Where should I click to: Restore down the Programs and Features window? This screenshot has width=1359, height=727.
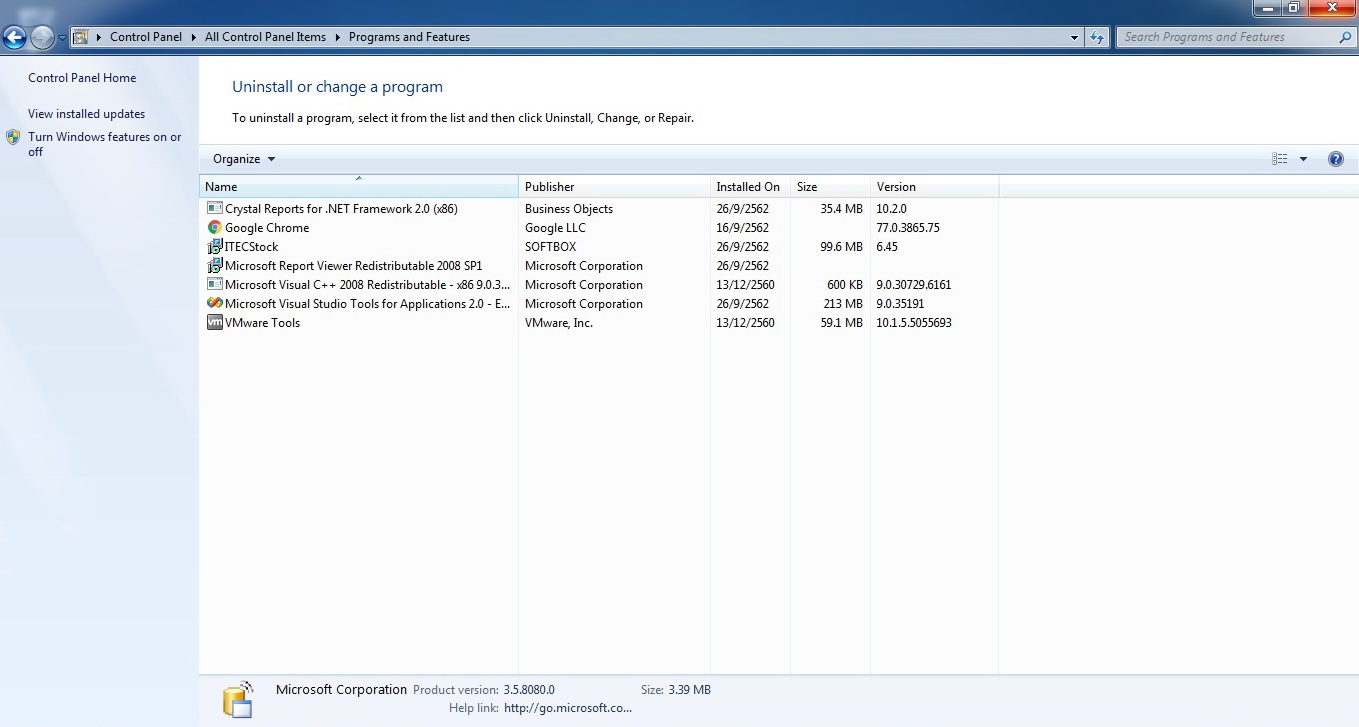pos(1294,7)
